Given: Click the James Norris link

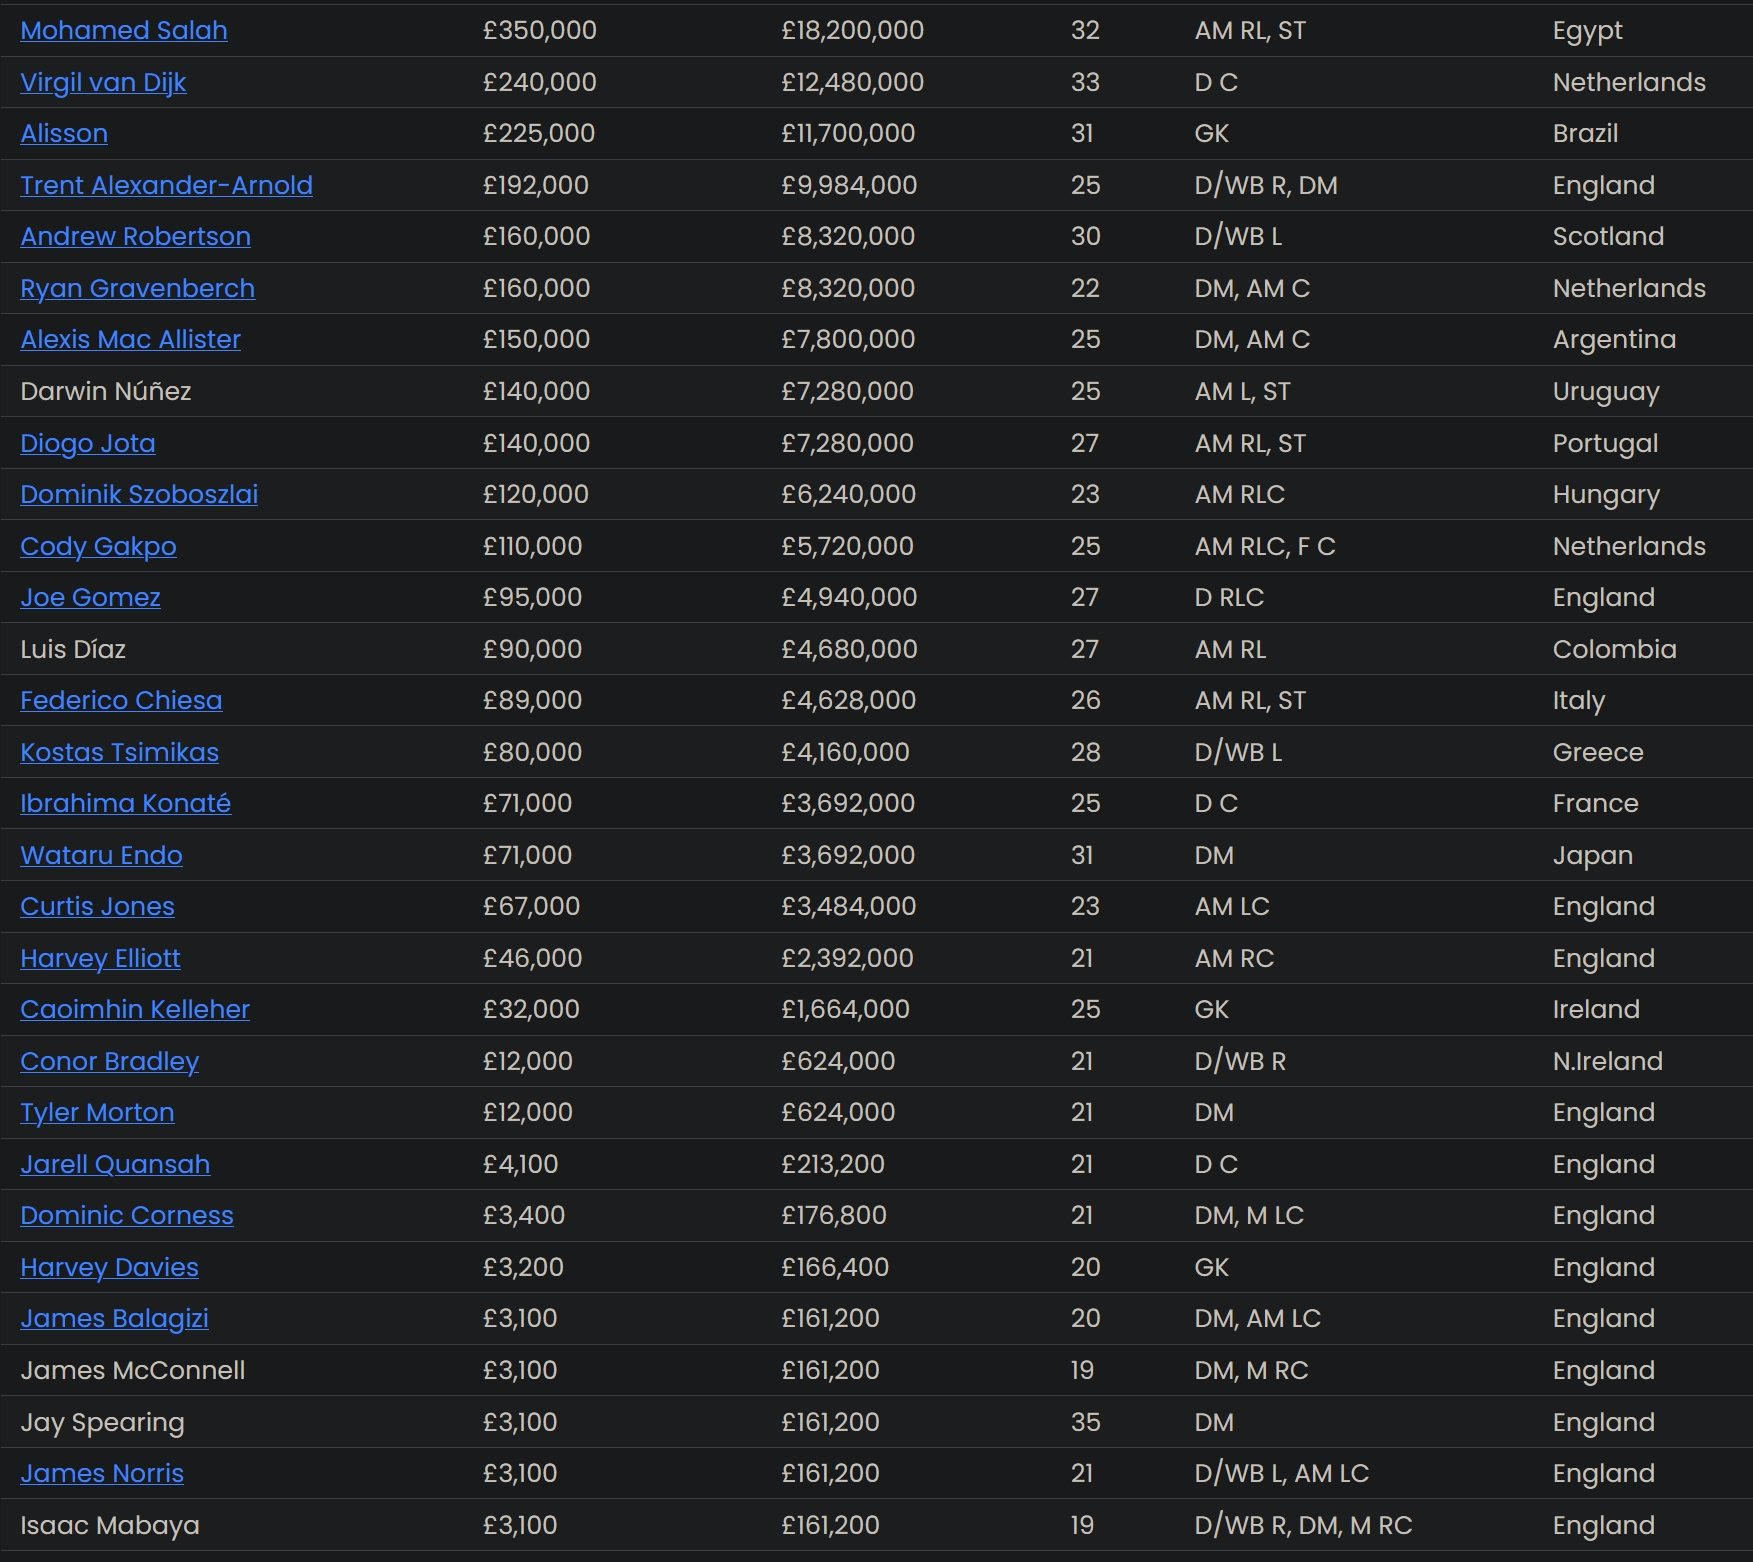Looking at the screenshot, I should [102, 1473].
